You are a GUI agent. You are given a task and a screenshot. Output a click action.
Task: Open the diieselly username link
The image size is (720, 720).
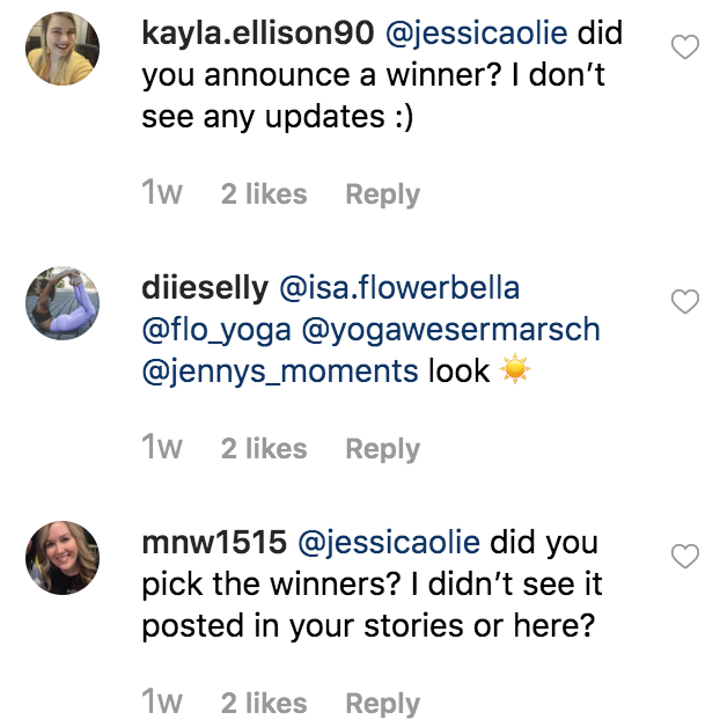(204, 289)
